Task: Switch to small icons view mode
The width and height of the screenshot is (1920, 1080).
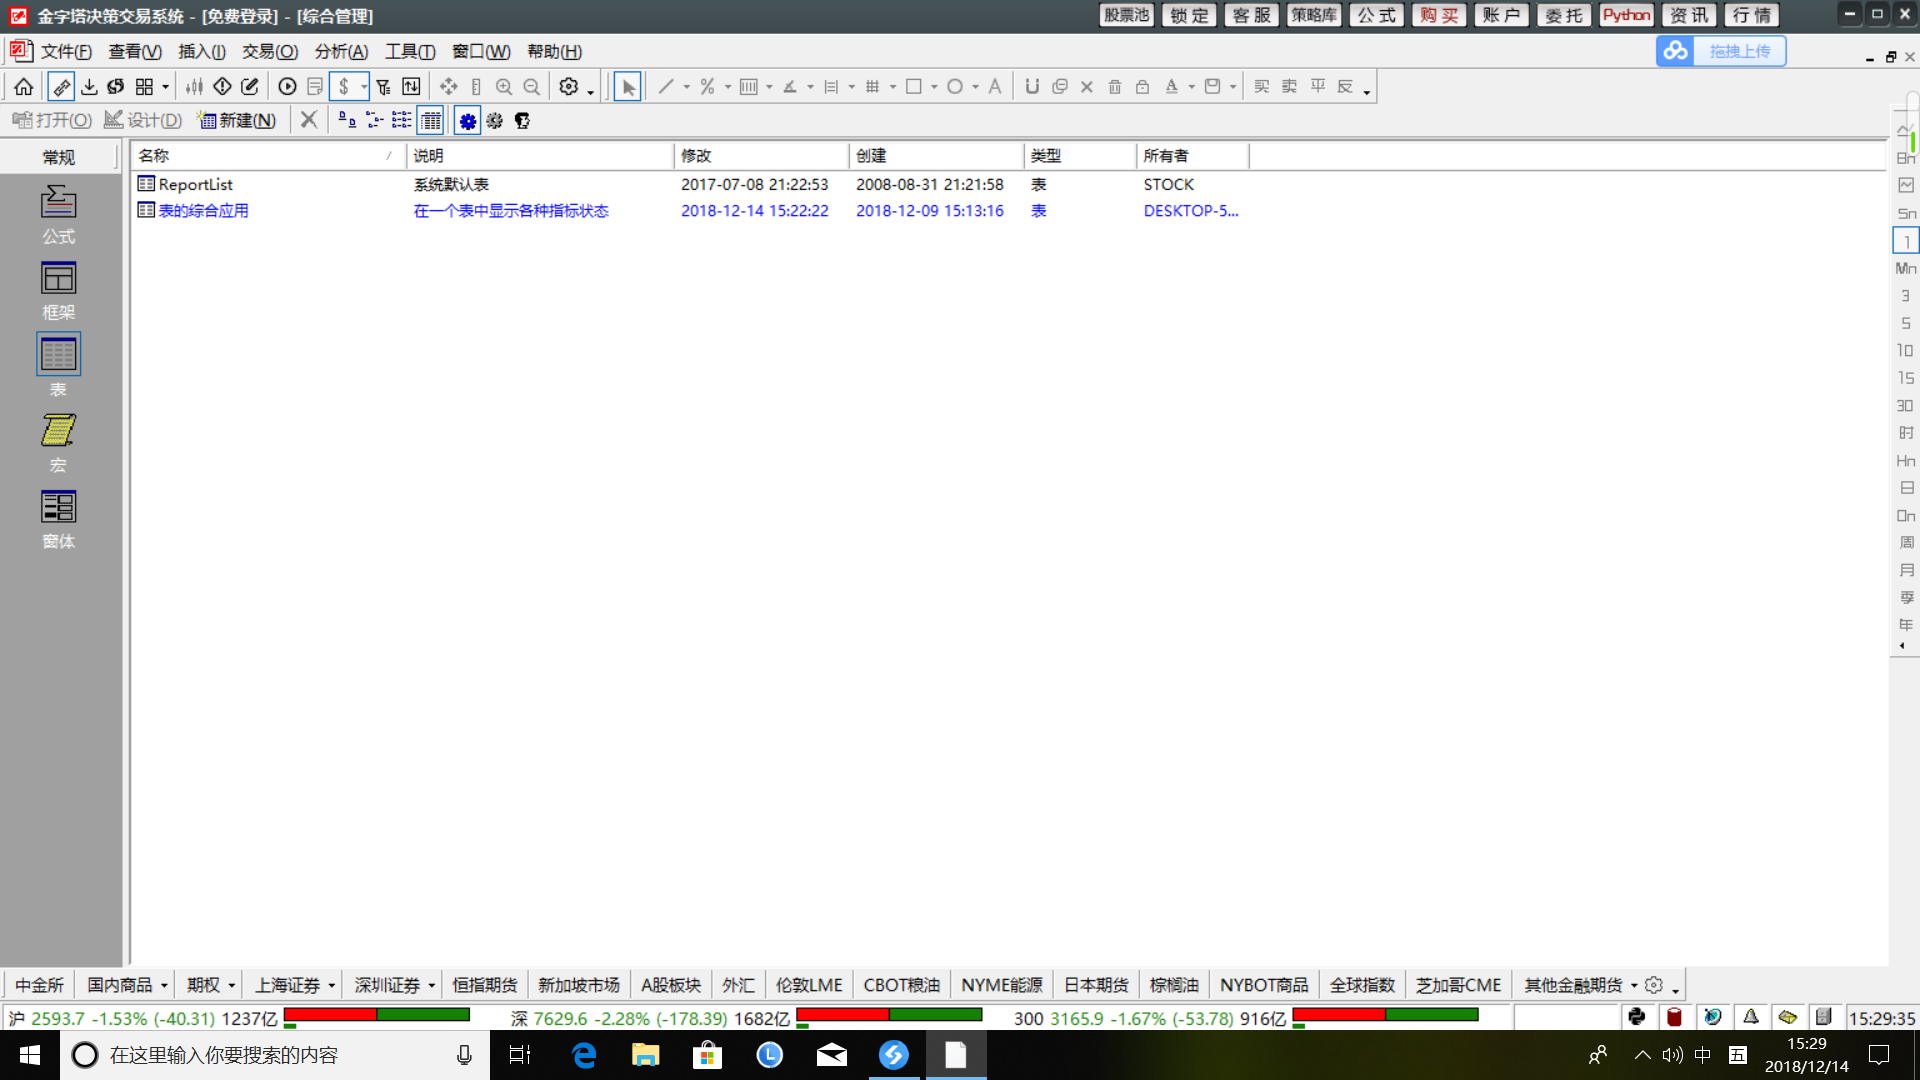Action: click(x=375, y=121)
